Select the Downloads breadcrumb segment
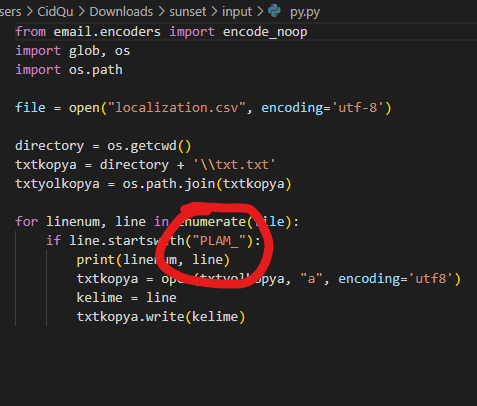The height and width of the screenshot is (406, 477). (121, 12)
